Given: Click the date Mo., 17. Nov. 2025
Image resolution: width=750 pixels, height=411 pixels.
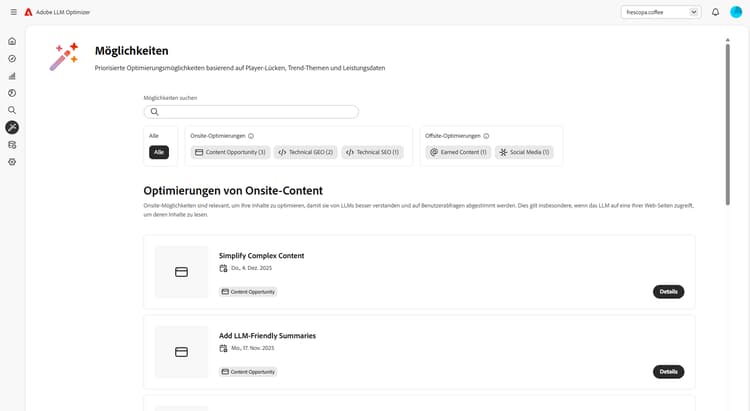Looking at the screenshot, I should [253, 348].
